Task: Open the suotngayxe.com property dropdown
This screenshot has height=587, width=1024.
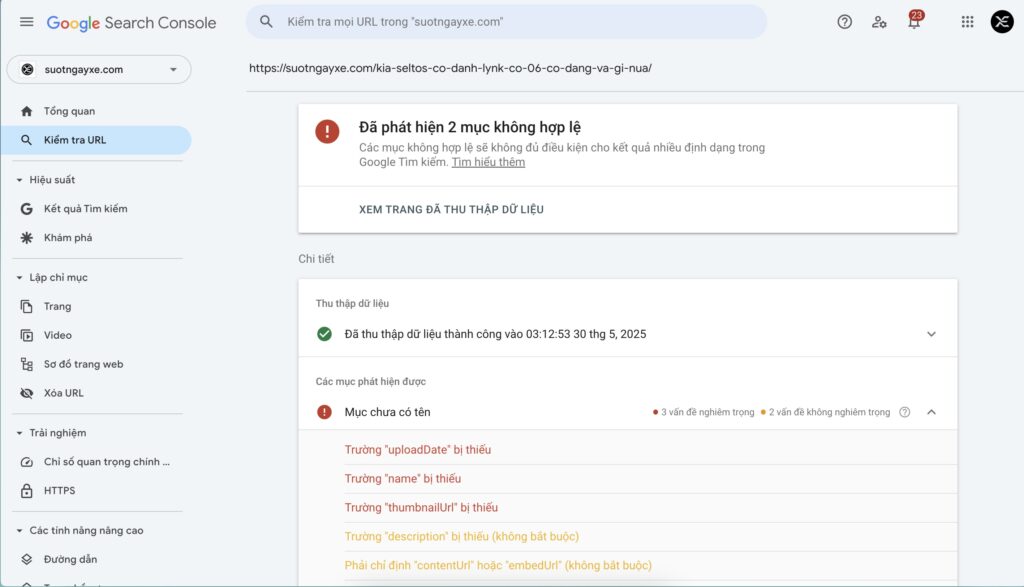Action: 99,69
